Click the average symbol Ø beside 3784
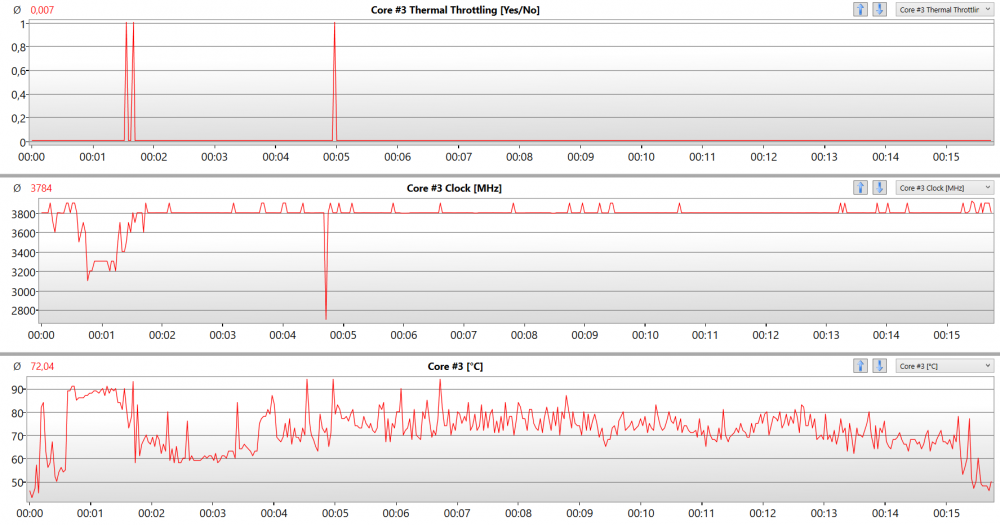This screenshot has height=525, width=1000. [x=16, y=188]
